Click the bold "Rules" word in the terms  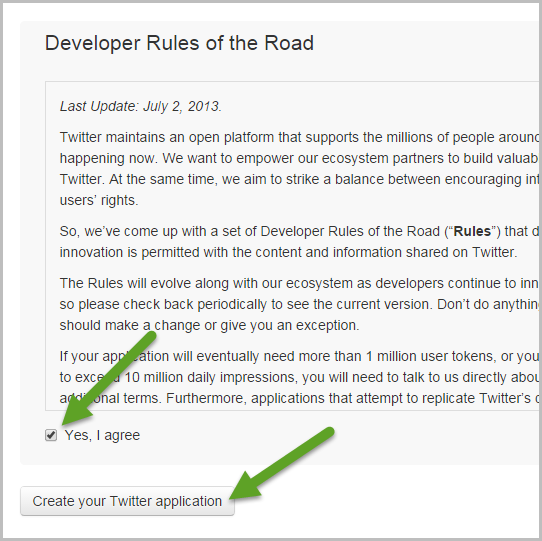(x=472, y=231)
